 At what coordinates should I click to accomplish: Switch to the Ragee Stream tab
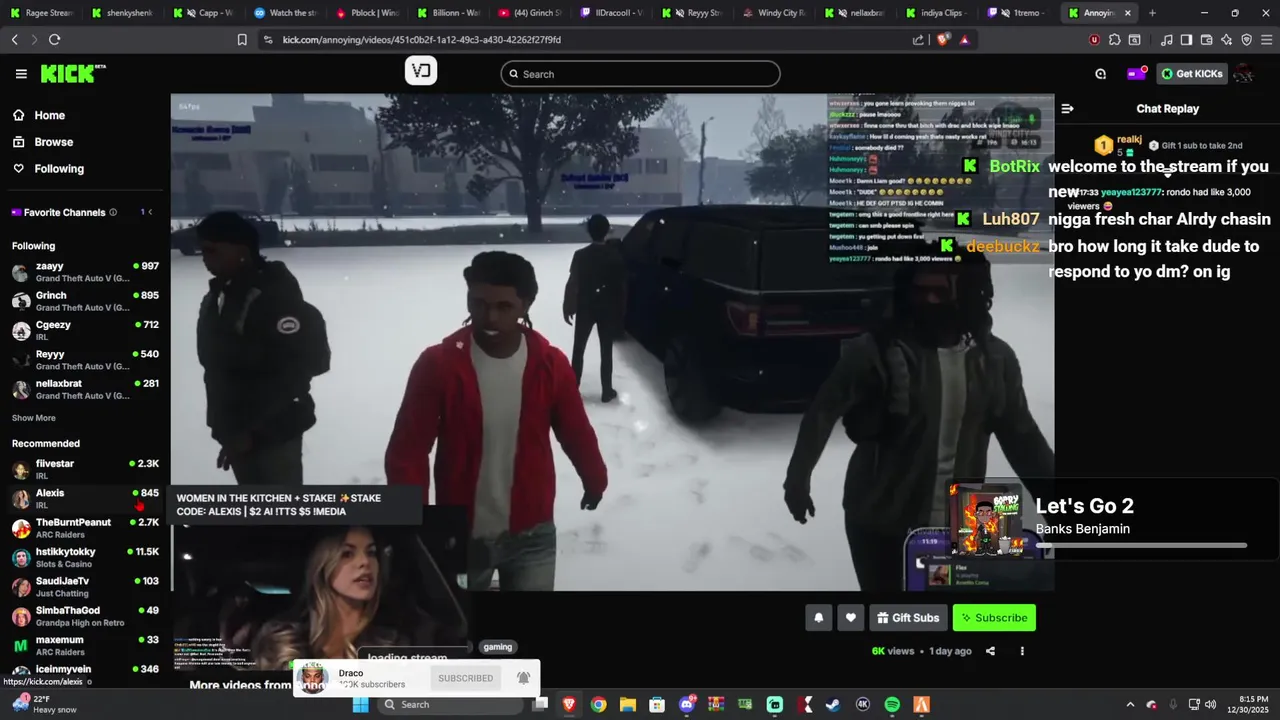pos(41,13)
